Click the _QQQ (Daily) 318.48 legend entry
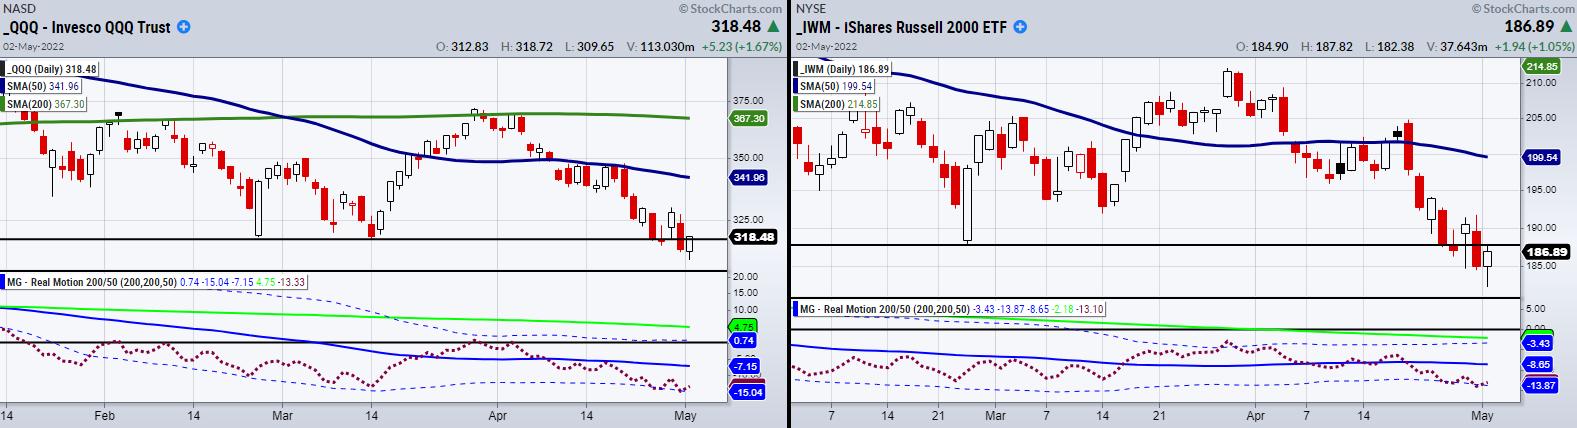The height and width of the screenshot is (428, 1577). tap(50, 69)
